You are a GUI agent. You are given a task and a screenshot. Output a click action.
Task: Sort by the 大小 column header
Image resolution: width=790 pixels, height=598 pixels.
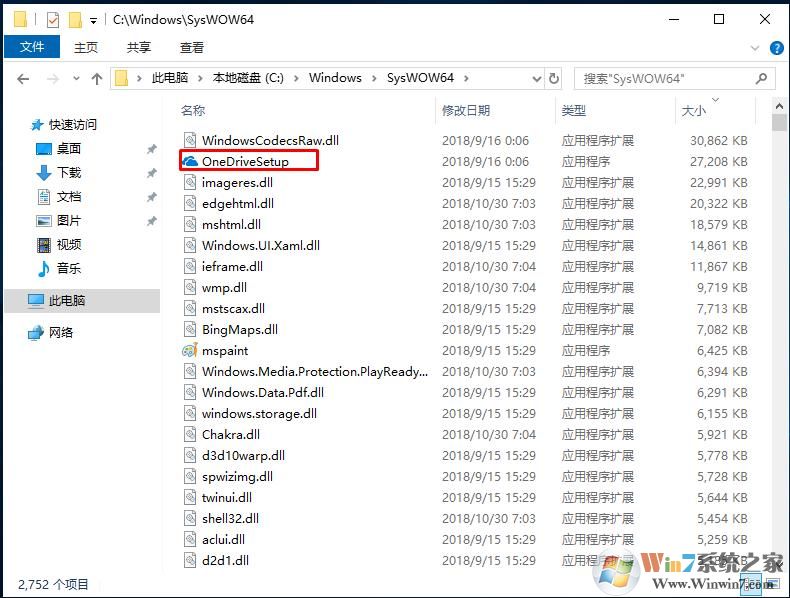694,111
